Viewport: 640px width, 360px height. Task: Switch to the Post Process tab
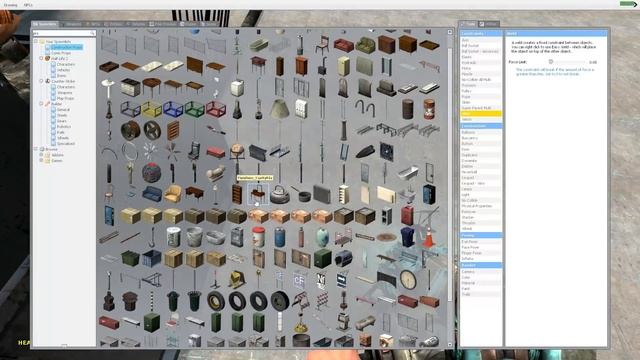162,24
